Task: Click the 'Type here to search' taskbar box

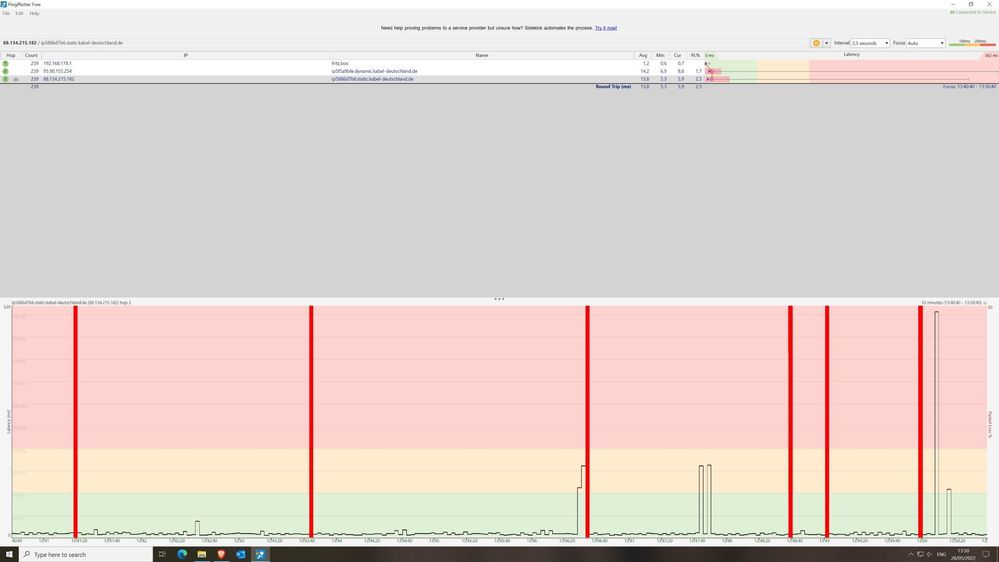Action: click(x=85, y=554)
